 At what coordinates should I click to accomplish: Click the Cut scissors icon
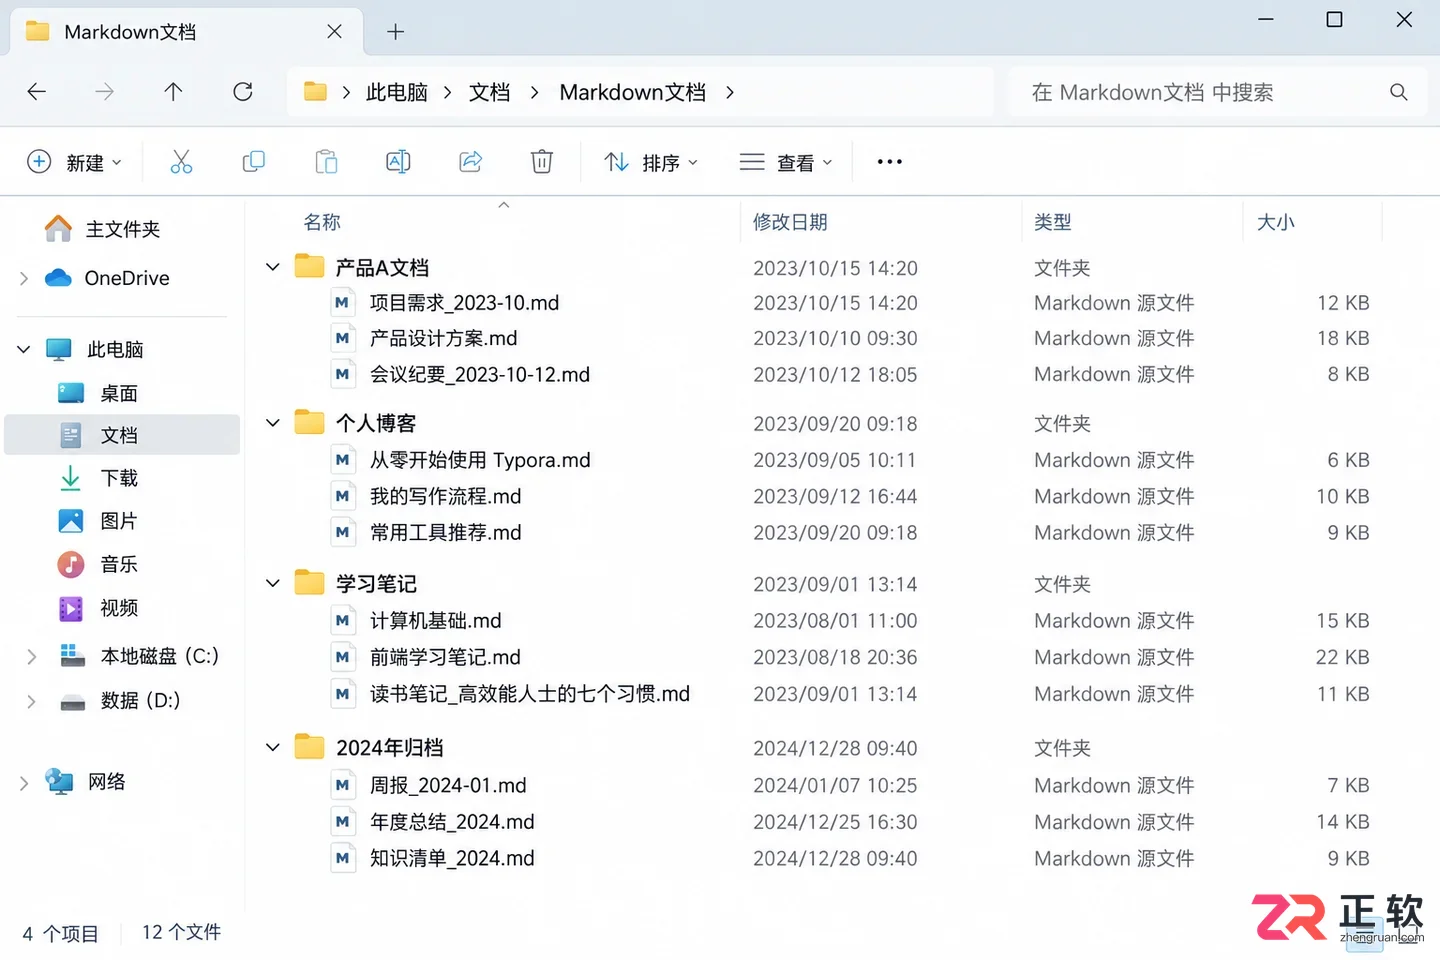[x=181, y=162]
